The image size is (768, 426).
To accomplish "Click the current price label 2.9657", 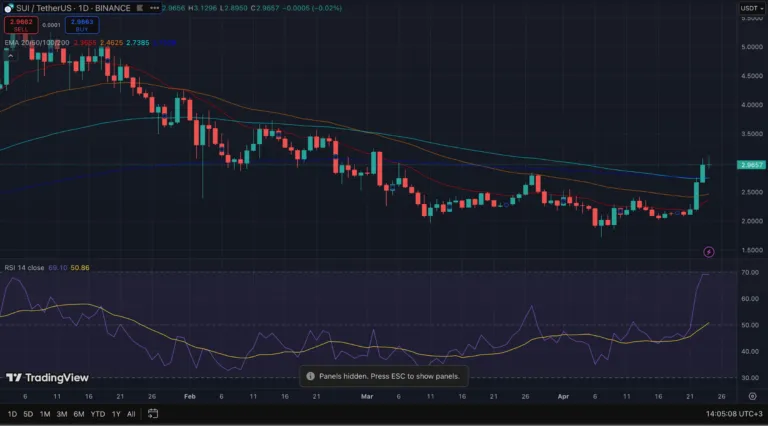I will [x=751, y=165].
